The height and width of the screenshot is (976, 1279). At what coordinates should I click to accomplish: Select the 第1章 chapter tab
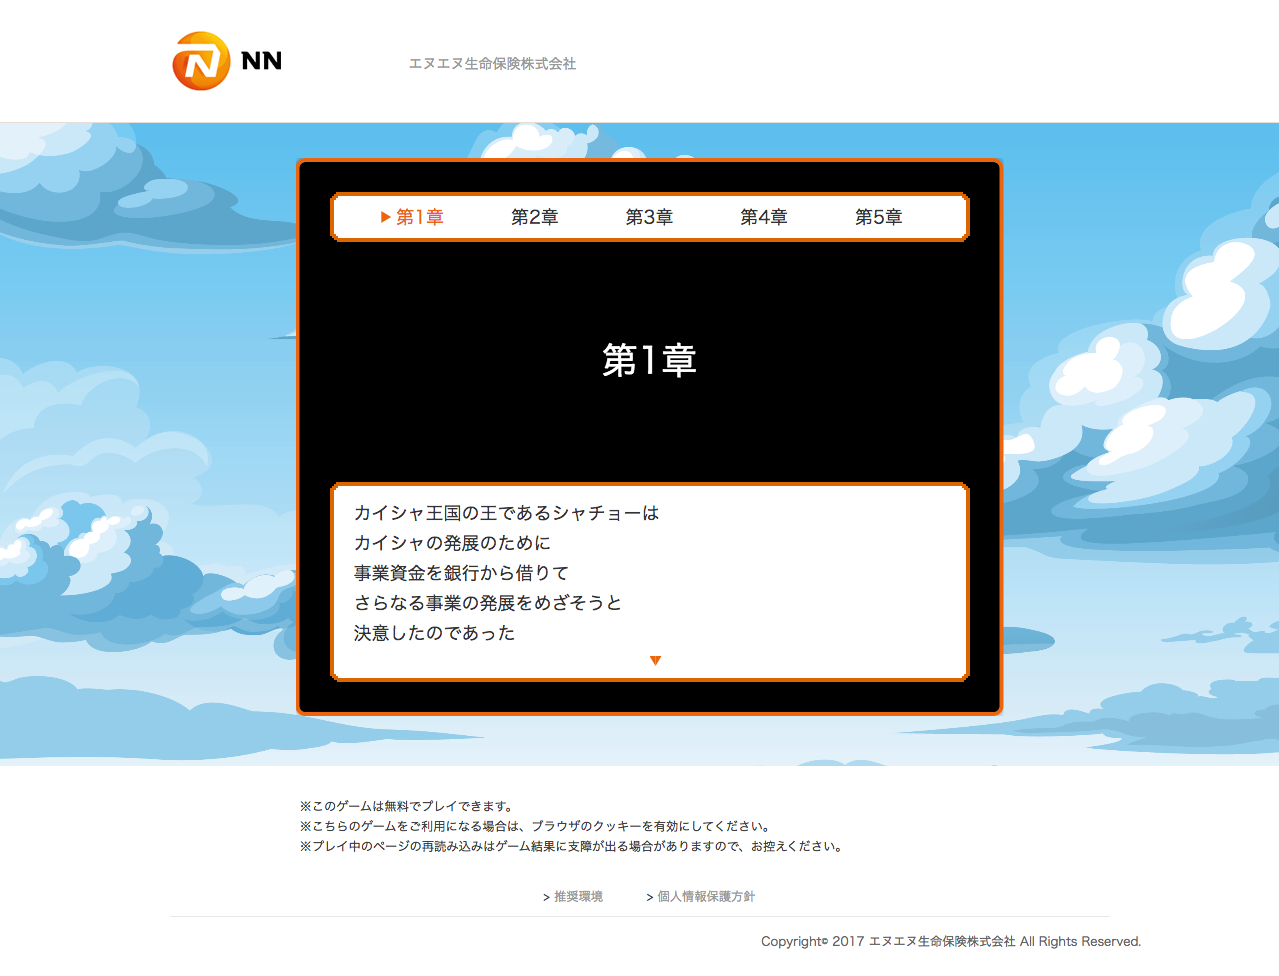[420, 217]
